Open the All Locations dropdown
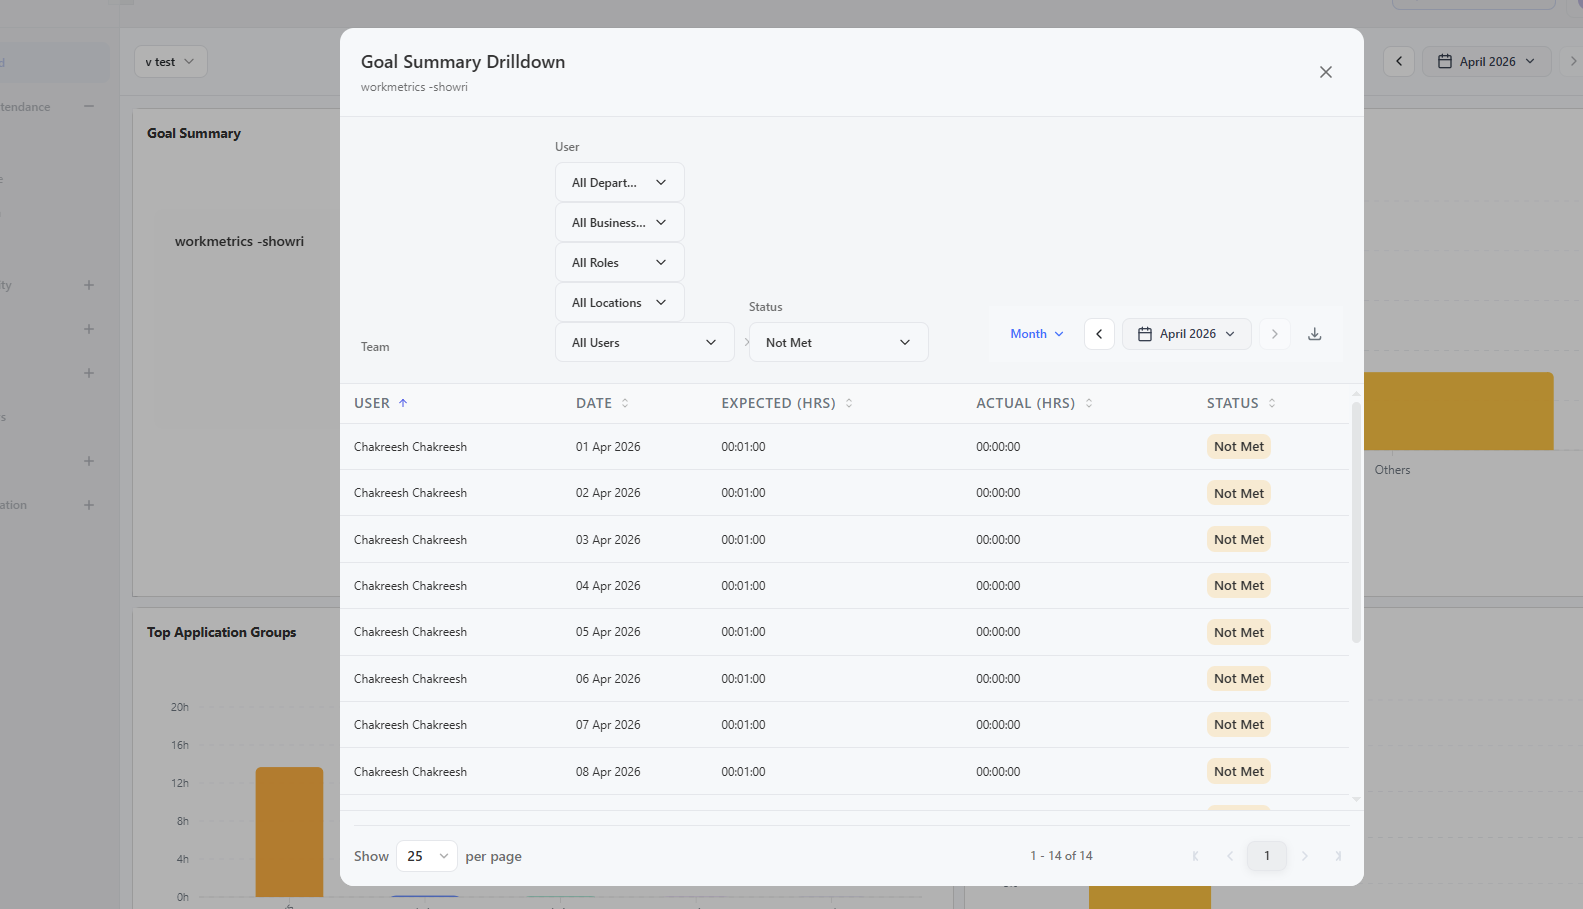 619,302
